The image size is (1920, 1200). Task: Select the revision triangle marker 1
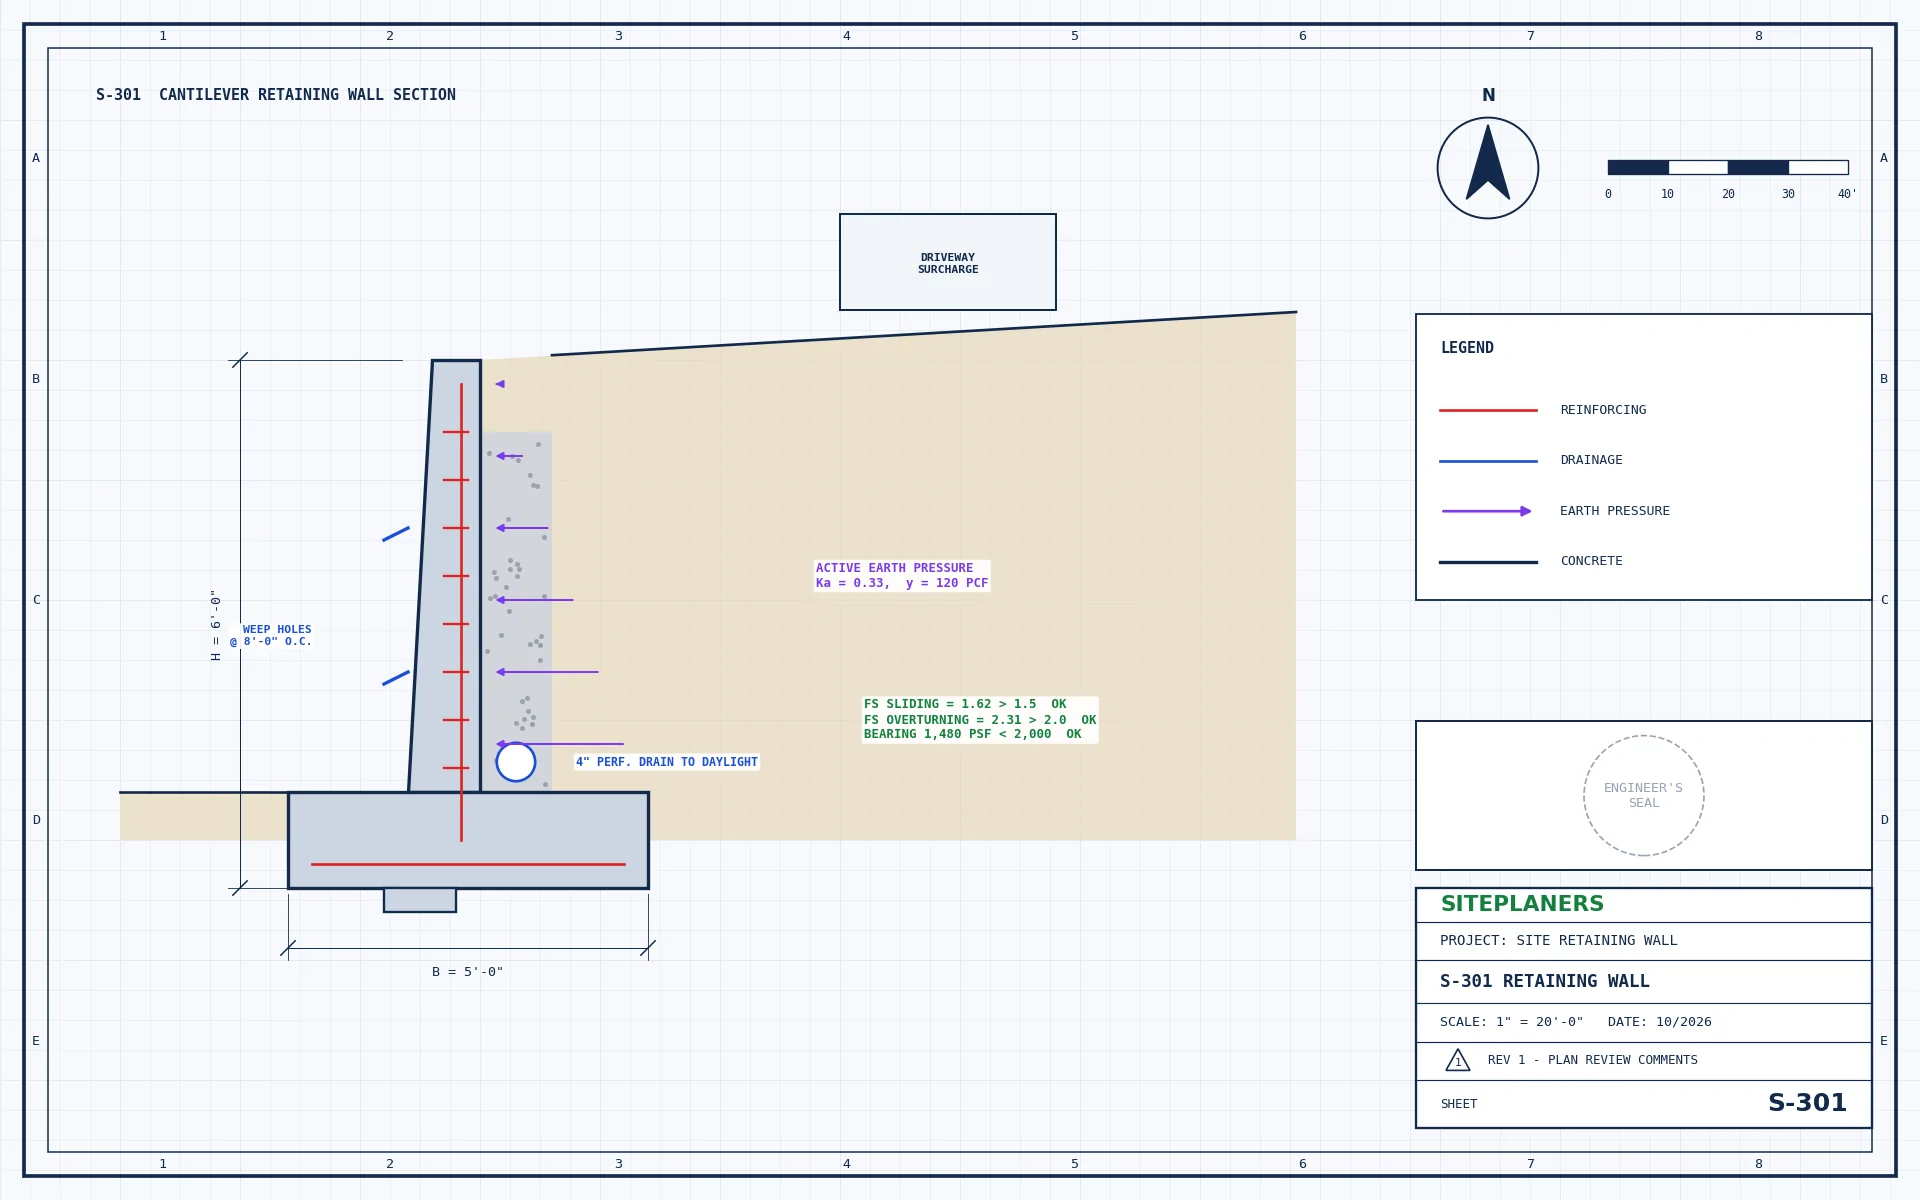tap(1458, 1060)
